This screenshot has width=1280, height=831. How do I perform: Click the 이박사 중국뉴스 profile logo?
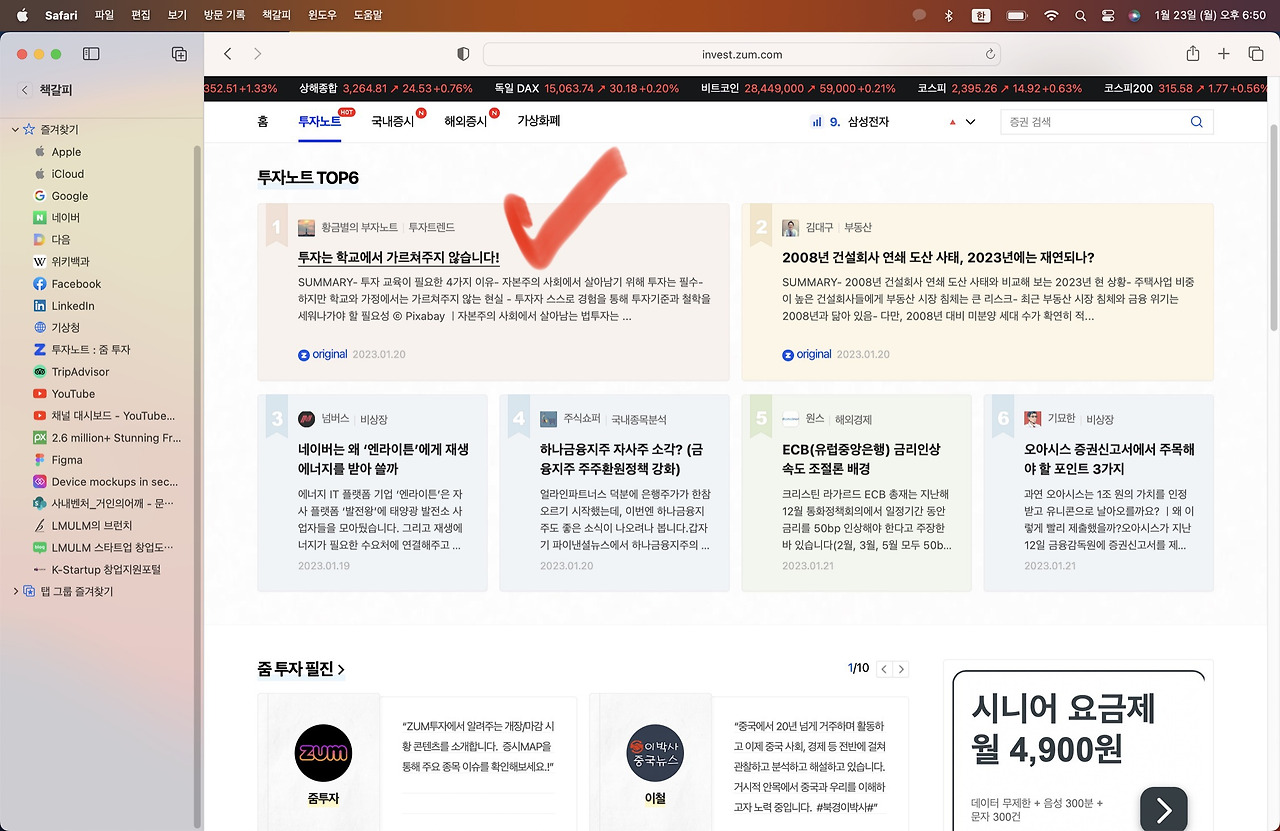655,753
